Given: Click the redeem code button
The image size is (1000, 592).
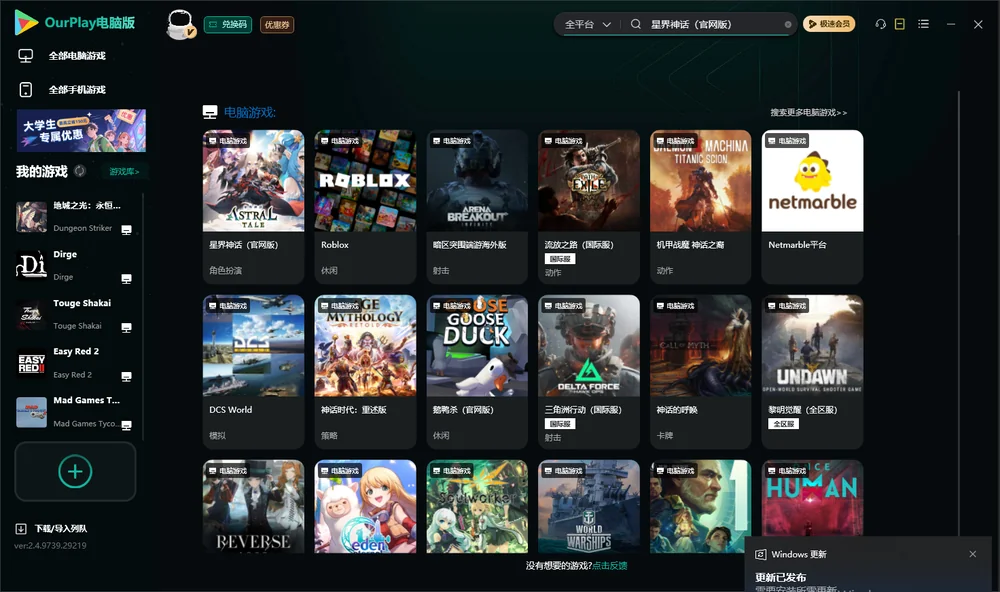Looking at the screenshot, I should [x=228, y=24].
